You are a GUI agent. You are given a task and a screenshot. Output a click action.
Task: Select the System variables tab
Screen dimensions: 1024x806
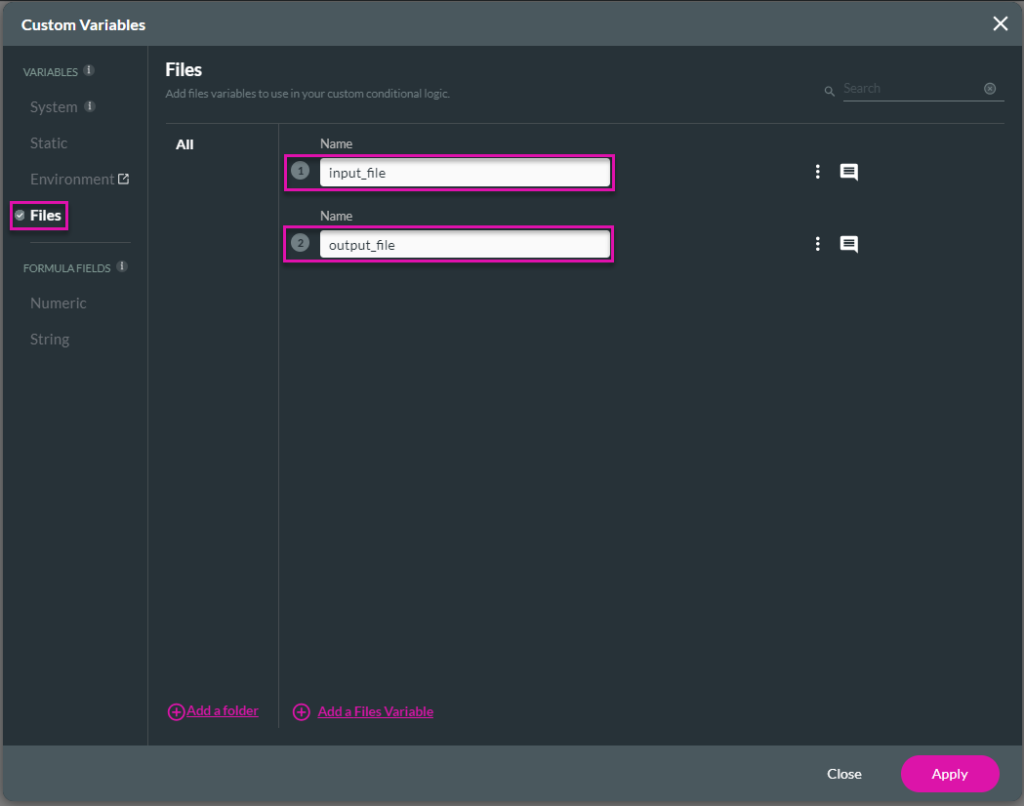click(53, 107)
